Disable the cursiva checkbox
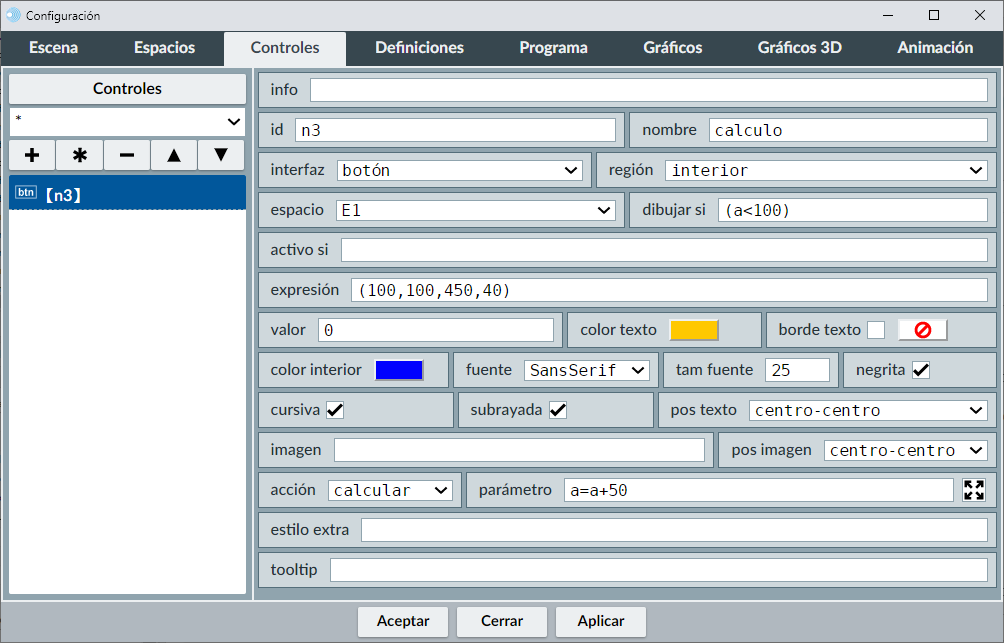 (x=335, y=410)
